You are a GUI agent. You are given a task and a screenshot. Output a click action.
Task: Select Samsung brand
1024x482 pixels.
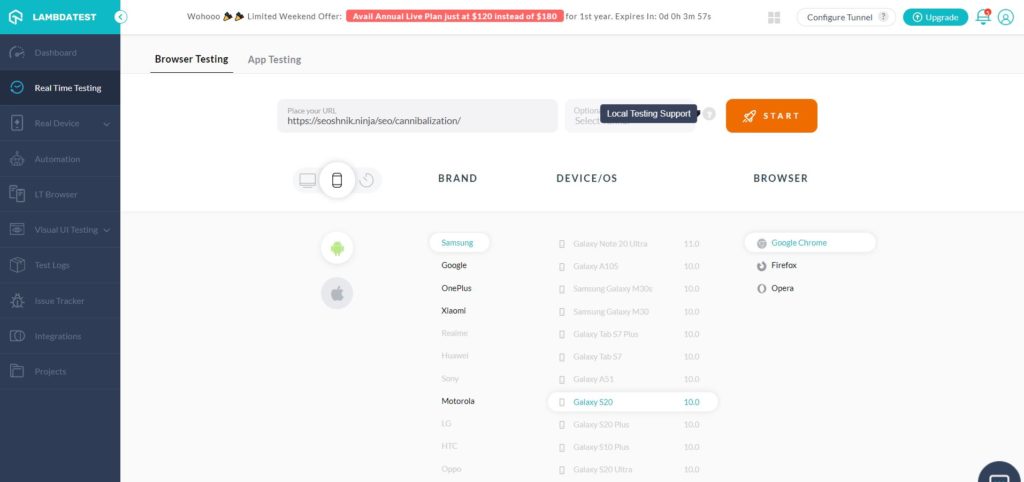point(459,243)
